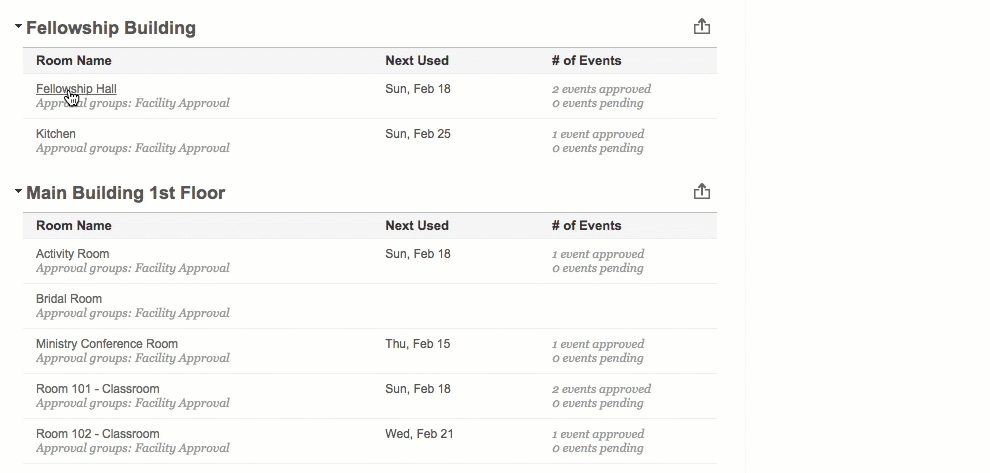The height and width of the screenshot is (473, 990).
Task: Click Fellowship Hall's 2 events approved text
Action: point(601,89)
